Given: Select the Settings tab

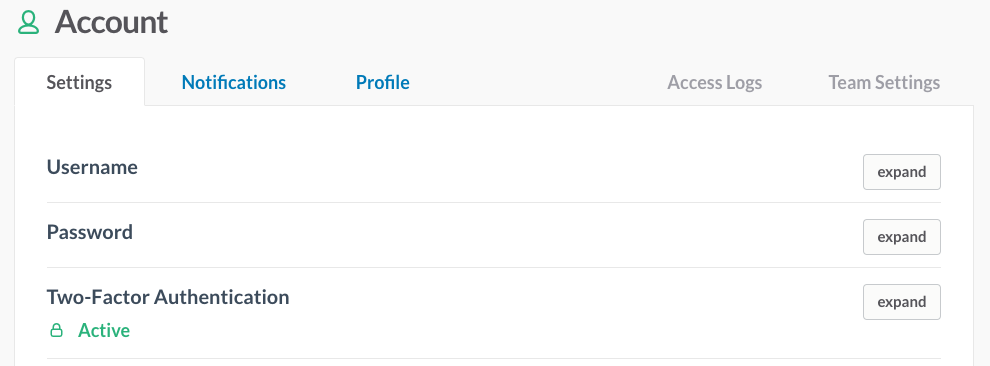Looking at the screenshot, I should (x=80, y=82).
